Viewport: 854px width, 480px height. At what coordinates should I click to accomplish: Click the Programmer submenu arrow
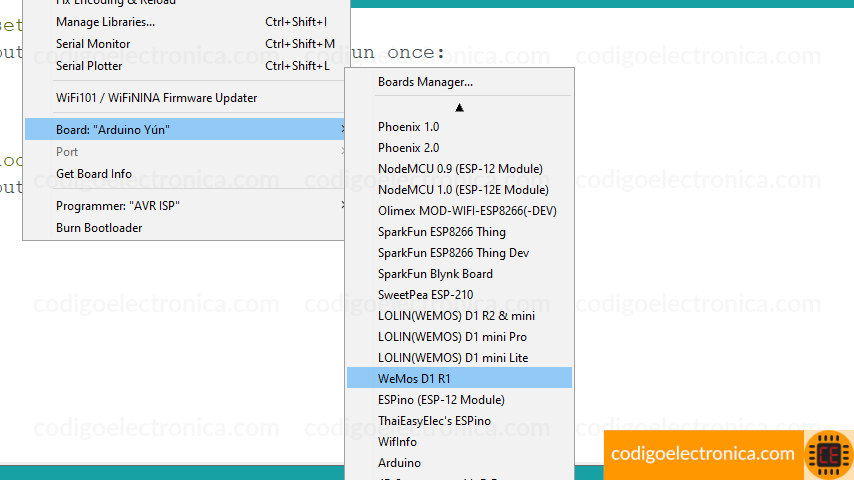coord(342,205)
